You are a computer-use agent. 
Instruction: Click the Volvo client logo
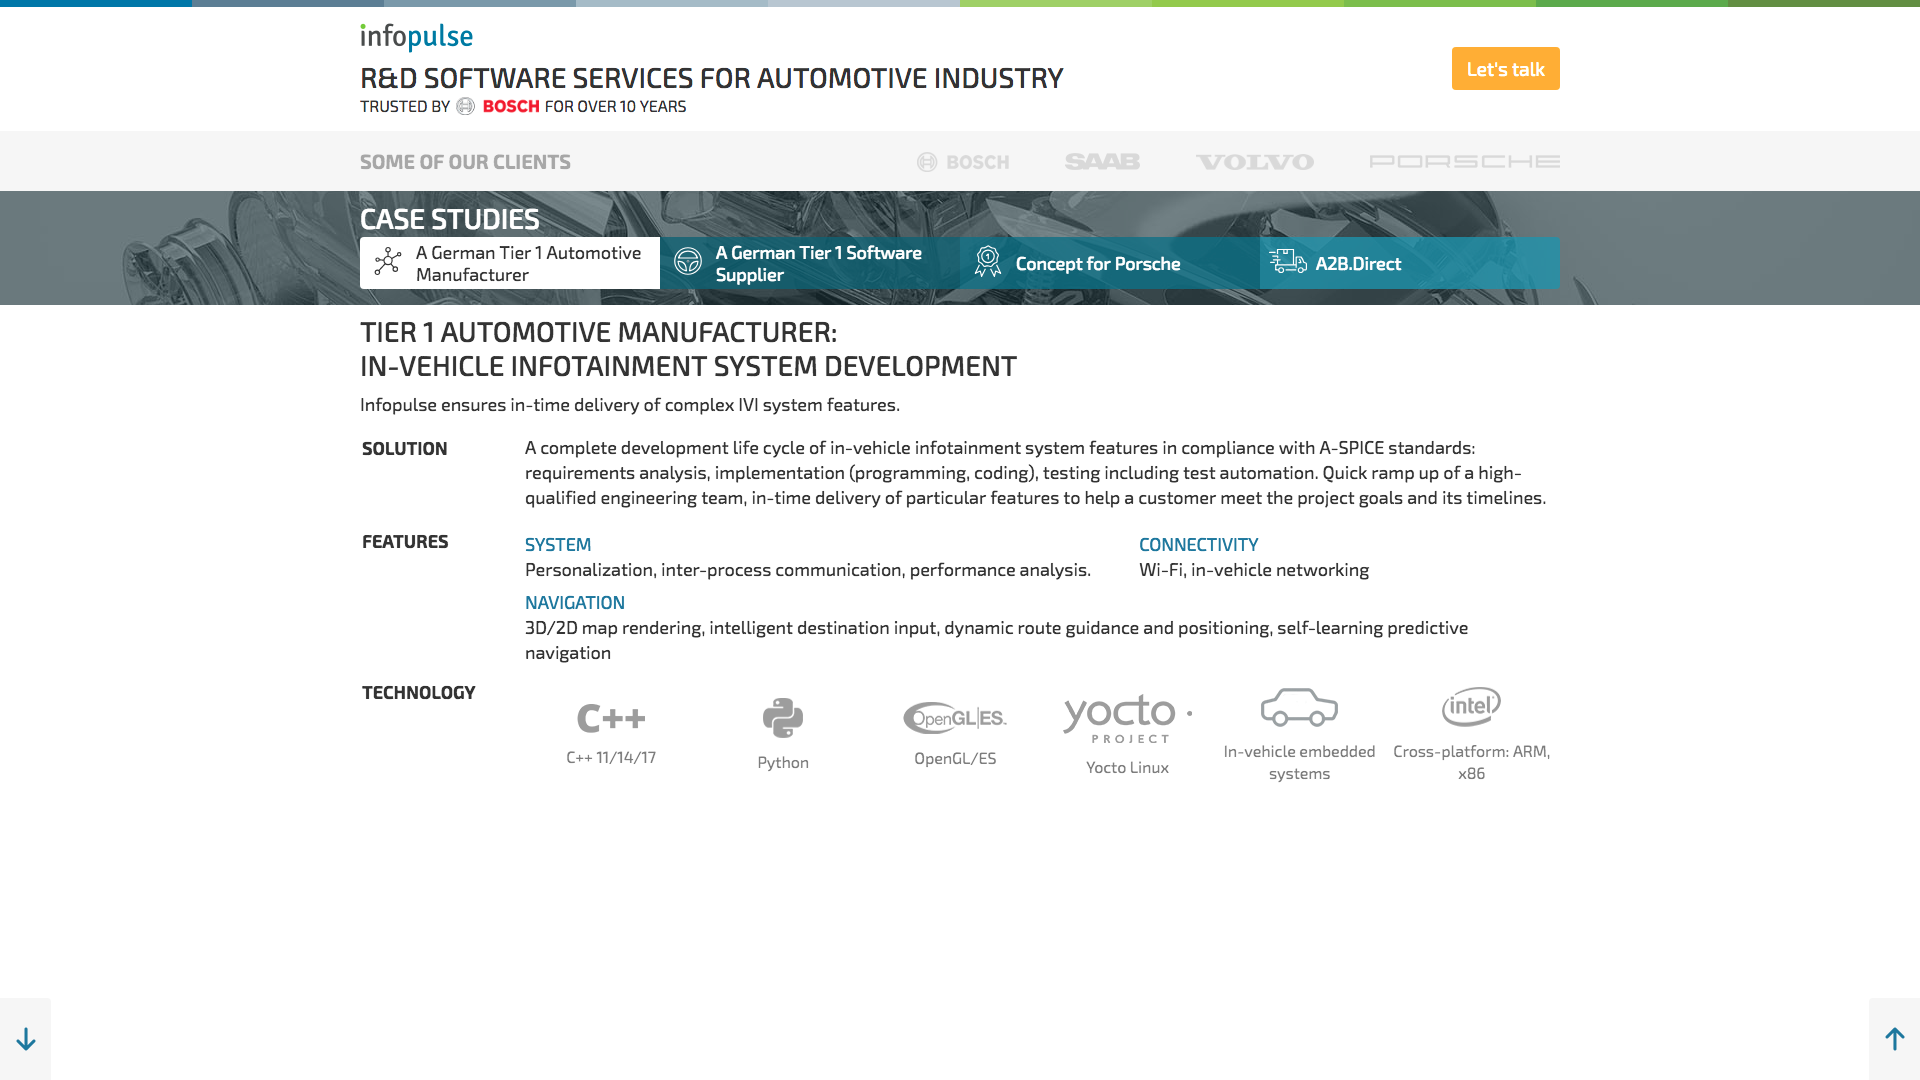point(1255,162)
